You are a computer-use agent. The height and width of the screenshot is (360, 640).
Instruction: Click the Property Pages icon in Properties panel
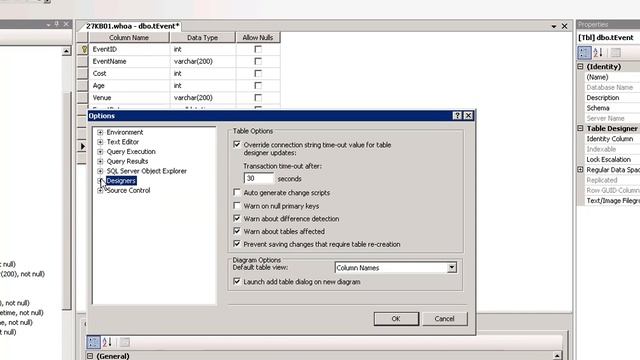click(x=616, y=52)
